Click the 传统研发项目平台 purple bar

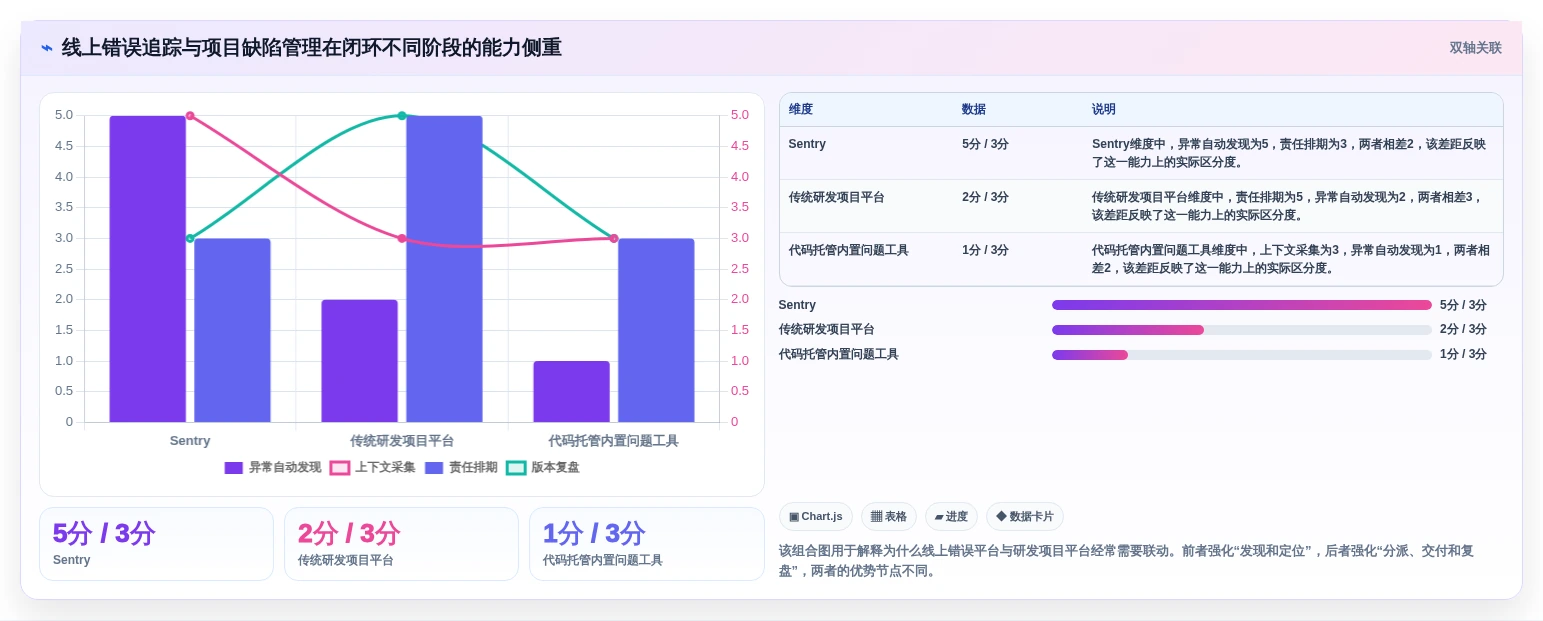pos(359,361)
